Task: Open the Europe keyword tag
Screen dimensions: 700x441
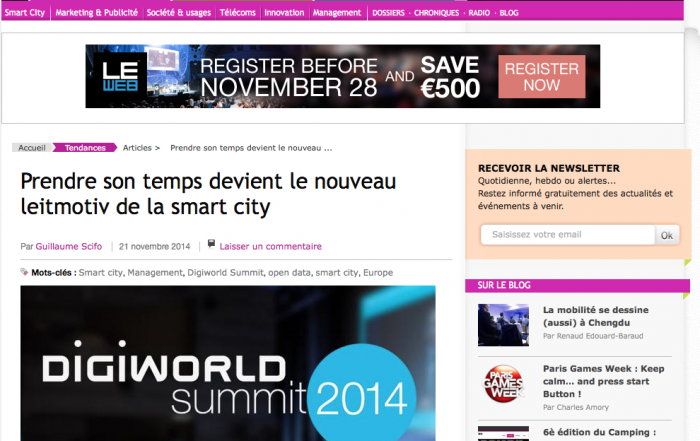Action: 378,272
